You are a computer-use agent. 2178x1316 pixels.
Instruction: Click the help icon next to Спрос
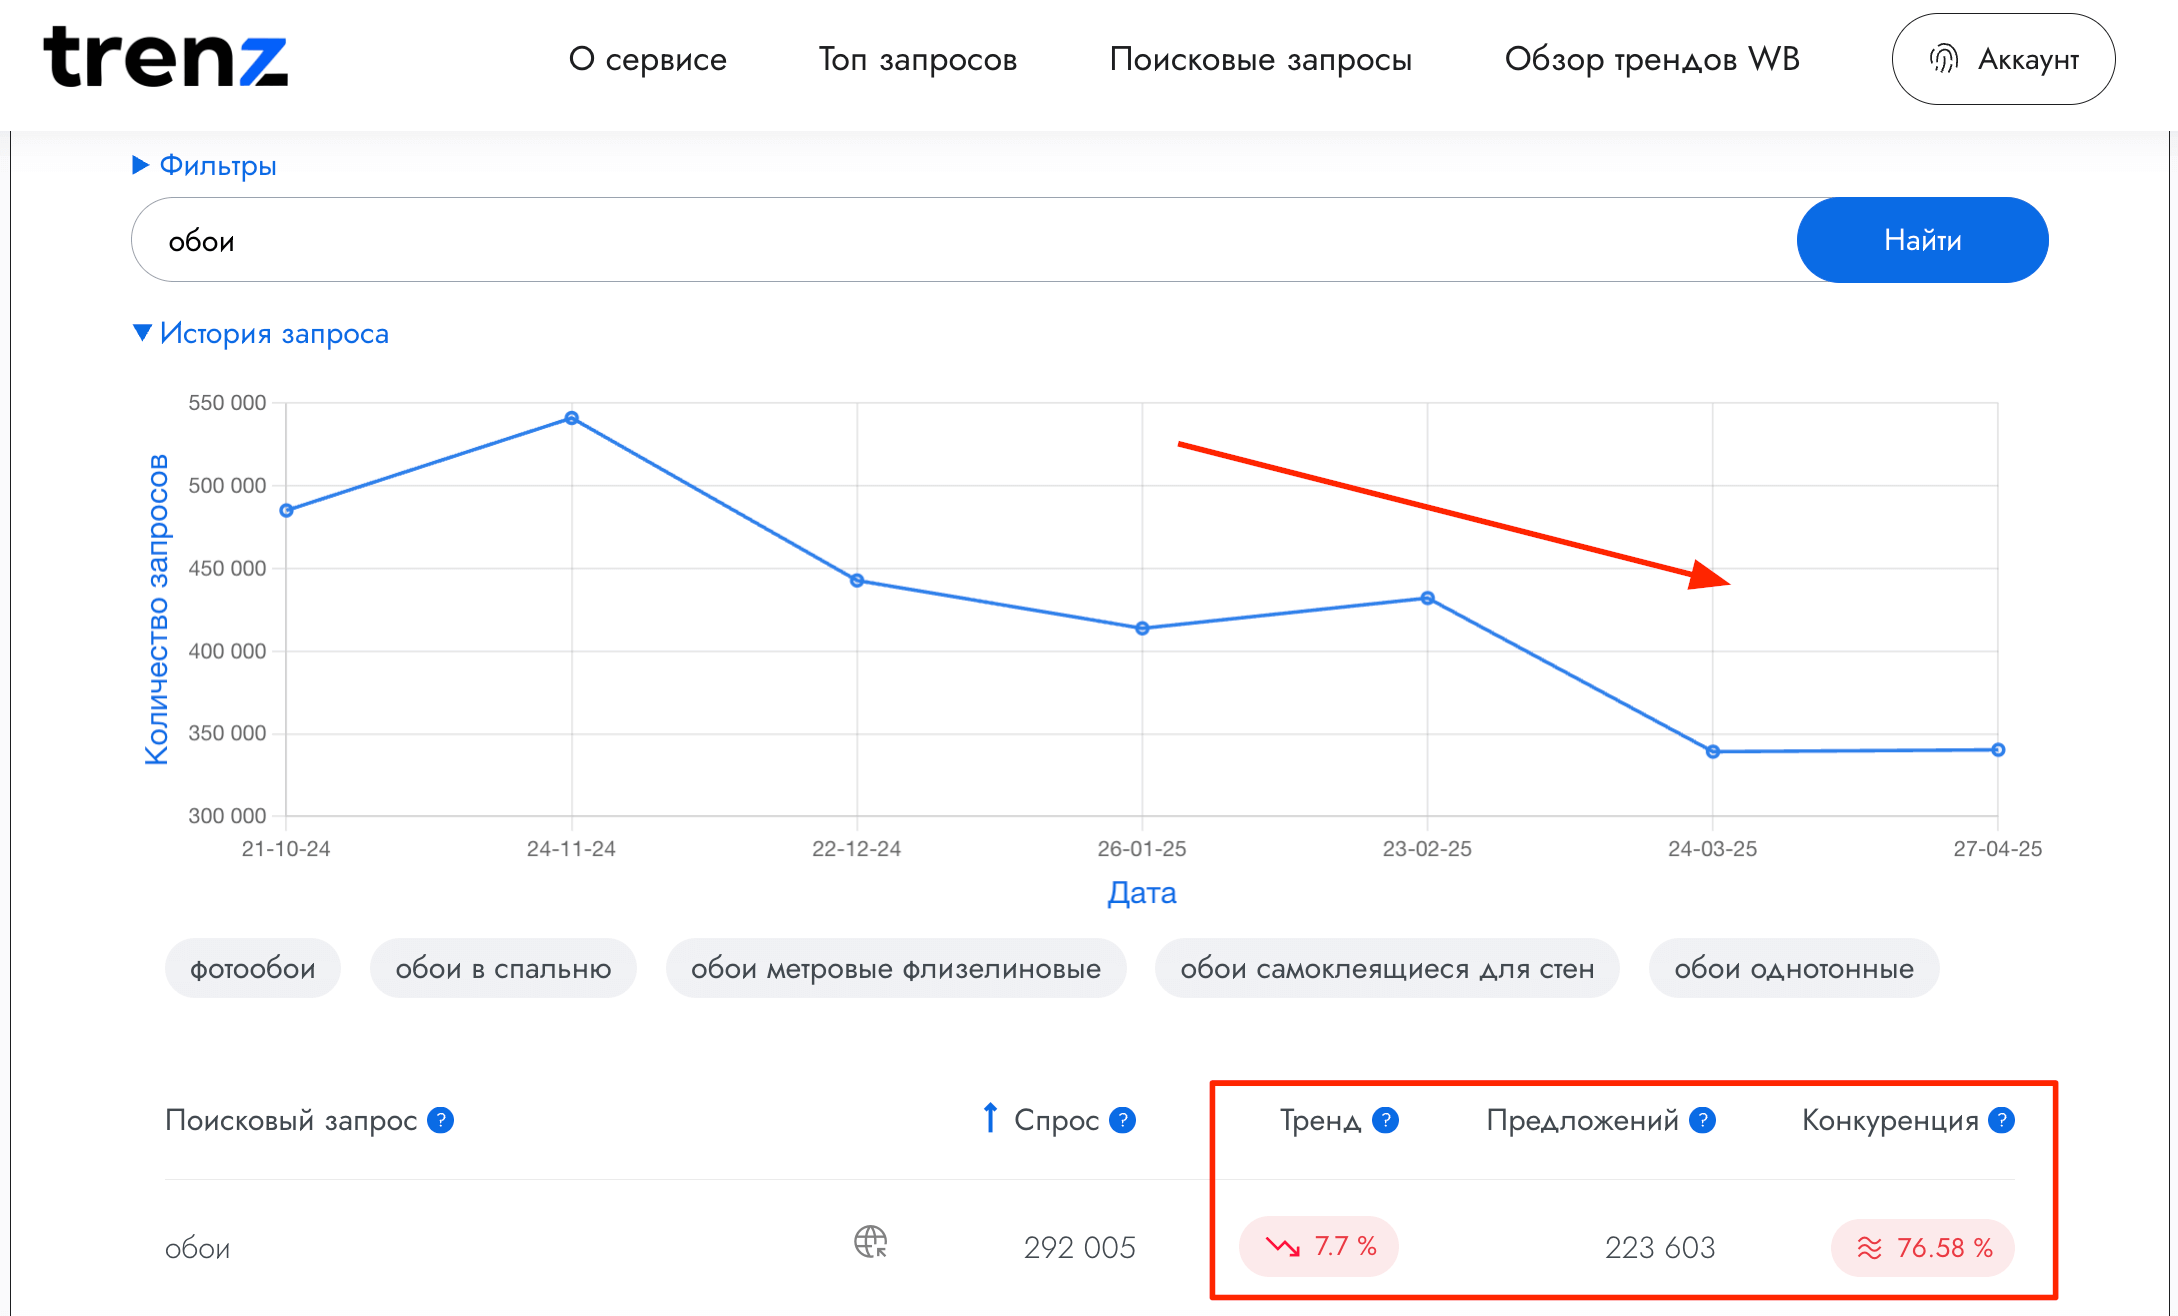1123,1120
